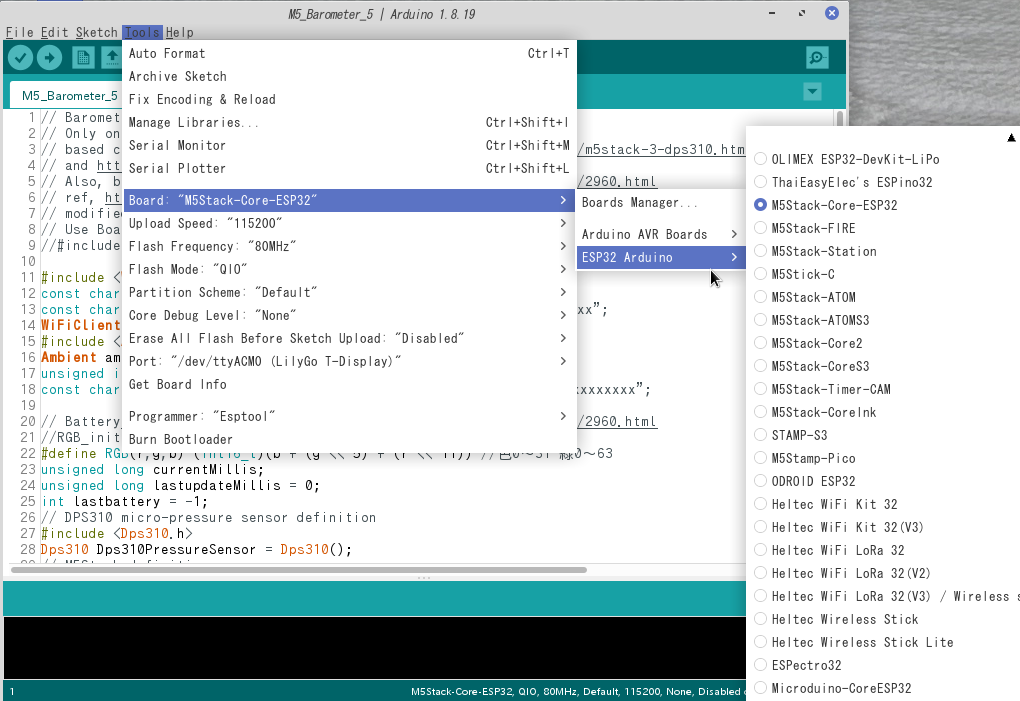Open Manage Libraries from the menu
The height and width of the screenshot is (701, 1020).
[349, 122]
